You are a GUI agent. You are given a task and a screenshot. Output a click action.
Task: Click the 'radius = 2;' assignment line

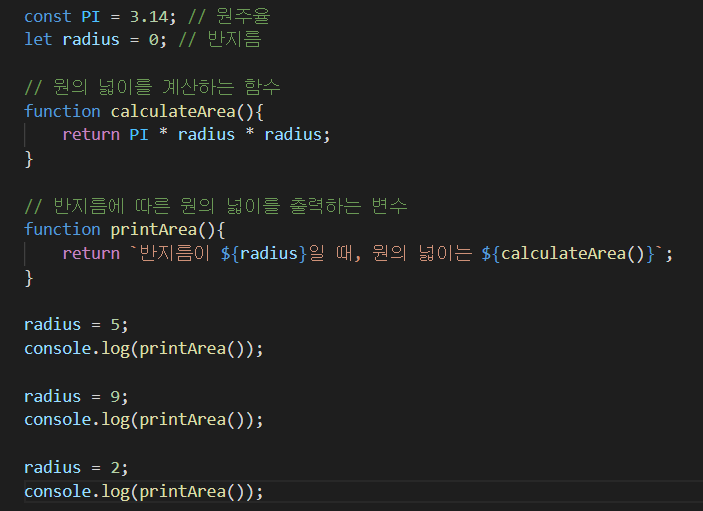coord(76,468)
